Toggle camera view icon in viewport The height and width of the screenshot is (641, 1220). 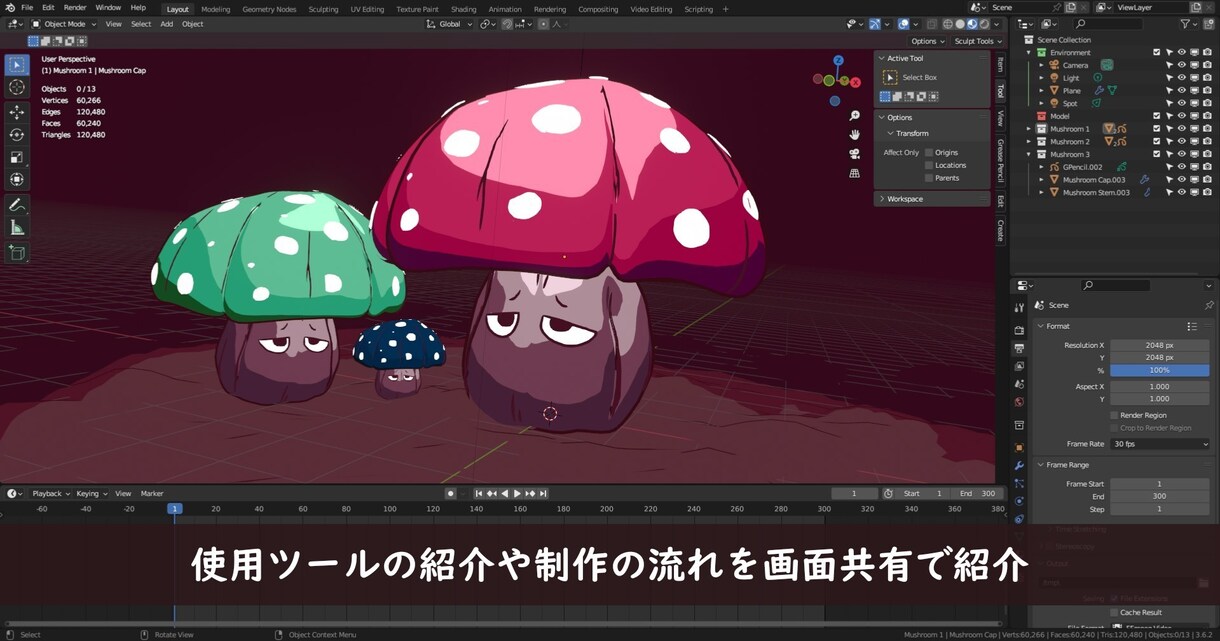pyautogui.click(x=855, y=153)
